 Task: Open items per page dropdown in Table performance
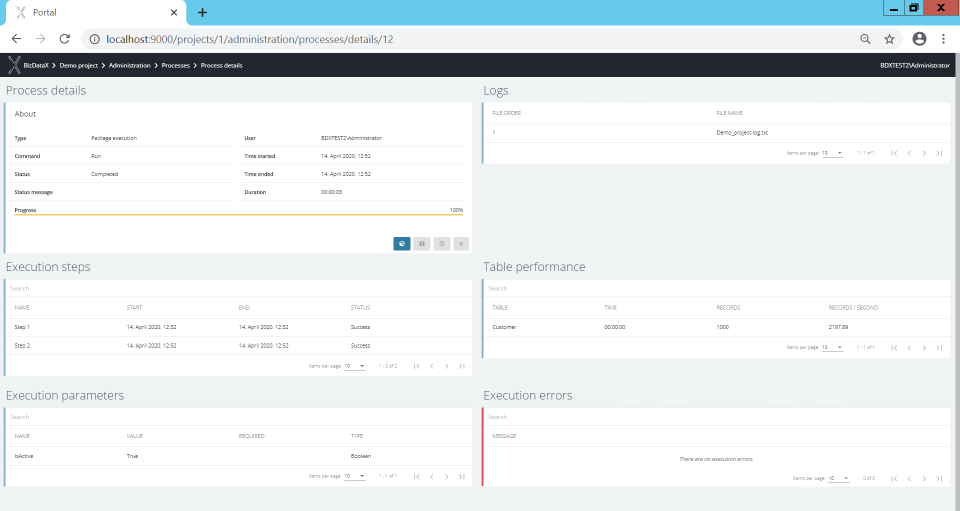coord(832,348)
